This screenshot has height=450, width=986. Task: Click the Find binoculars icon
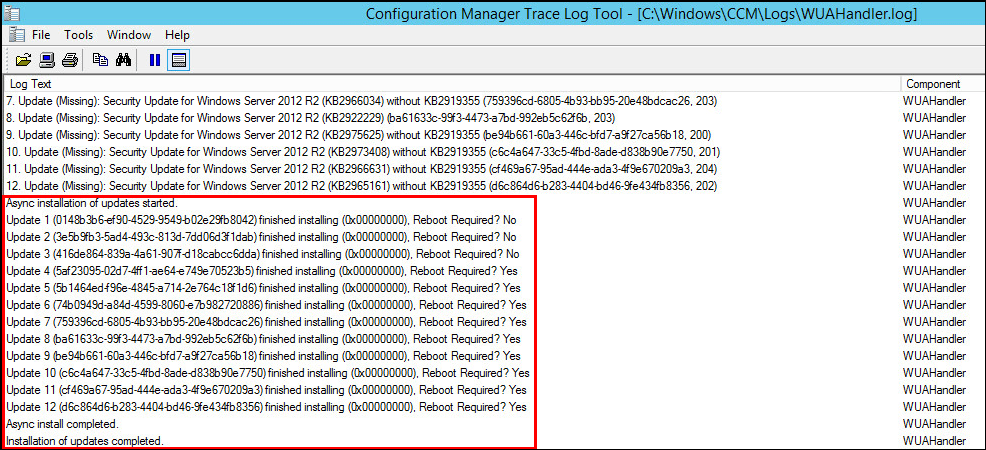click(x=124, y=59)
